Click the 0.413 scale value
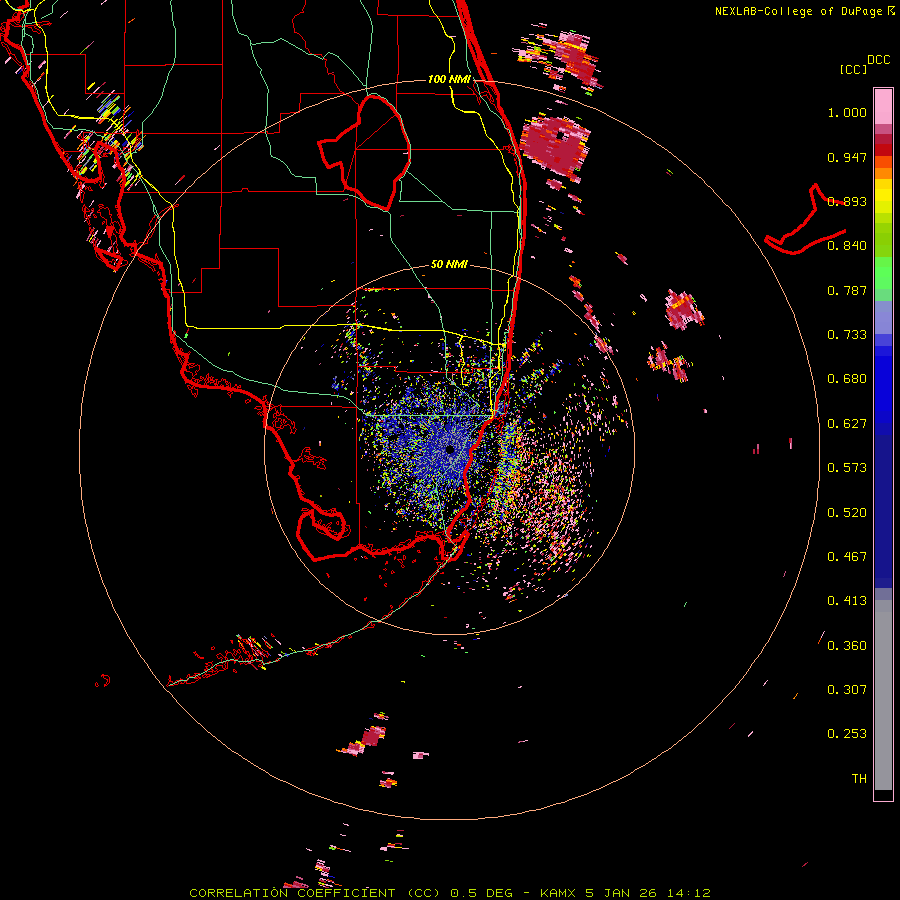 [x=847, y=601]
